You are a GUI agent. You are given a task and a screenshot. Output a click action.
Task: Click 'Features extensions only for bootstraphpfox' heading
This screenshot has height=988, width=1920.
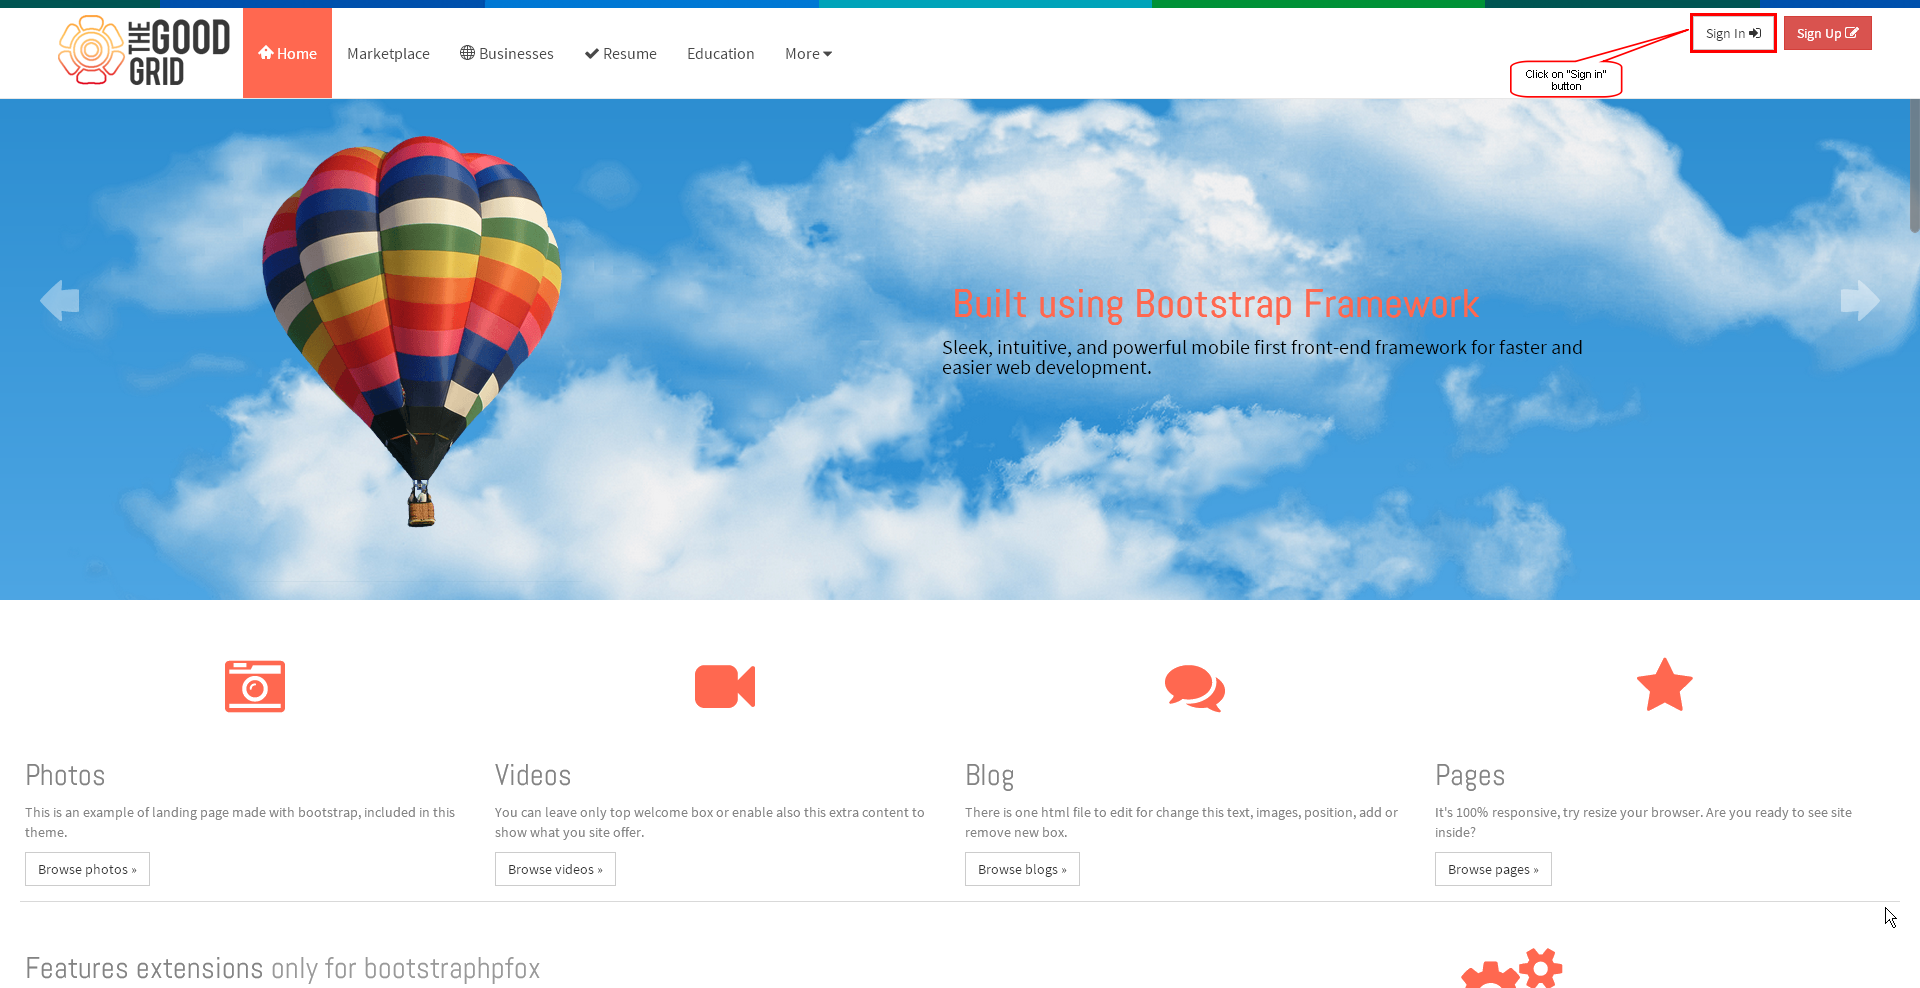pyautogui.click(x=283, y=968)
